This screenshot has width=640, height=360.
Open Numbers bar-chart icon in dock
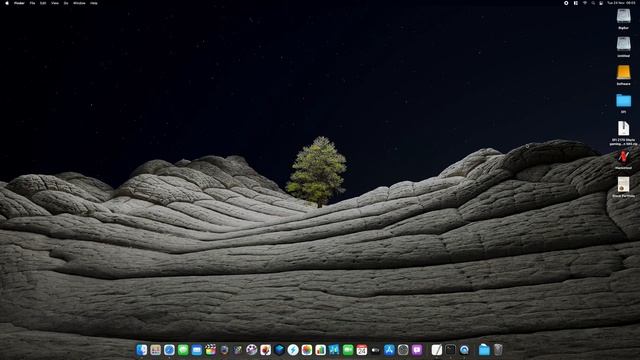[x=320, y=350]
